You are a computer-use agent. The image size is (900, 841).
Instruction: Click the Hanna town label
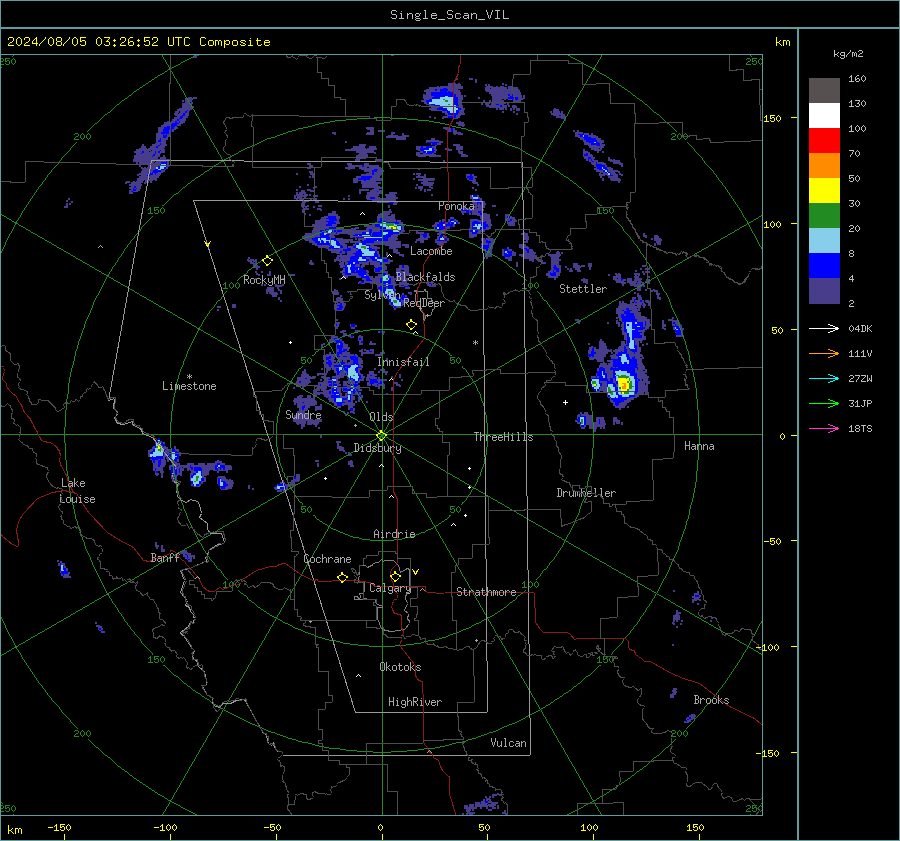pyautogui.click(x=699, y=446)
